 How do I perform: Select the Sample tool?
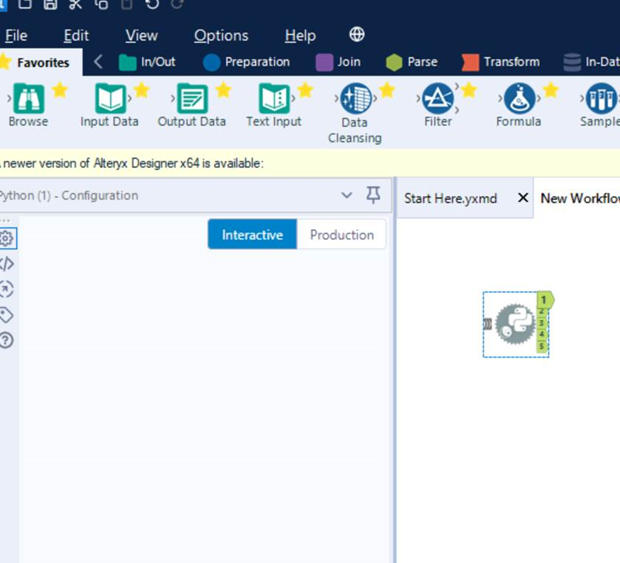[601, 98]
